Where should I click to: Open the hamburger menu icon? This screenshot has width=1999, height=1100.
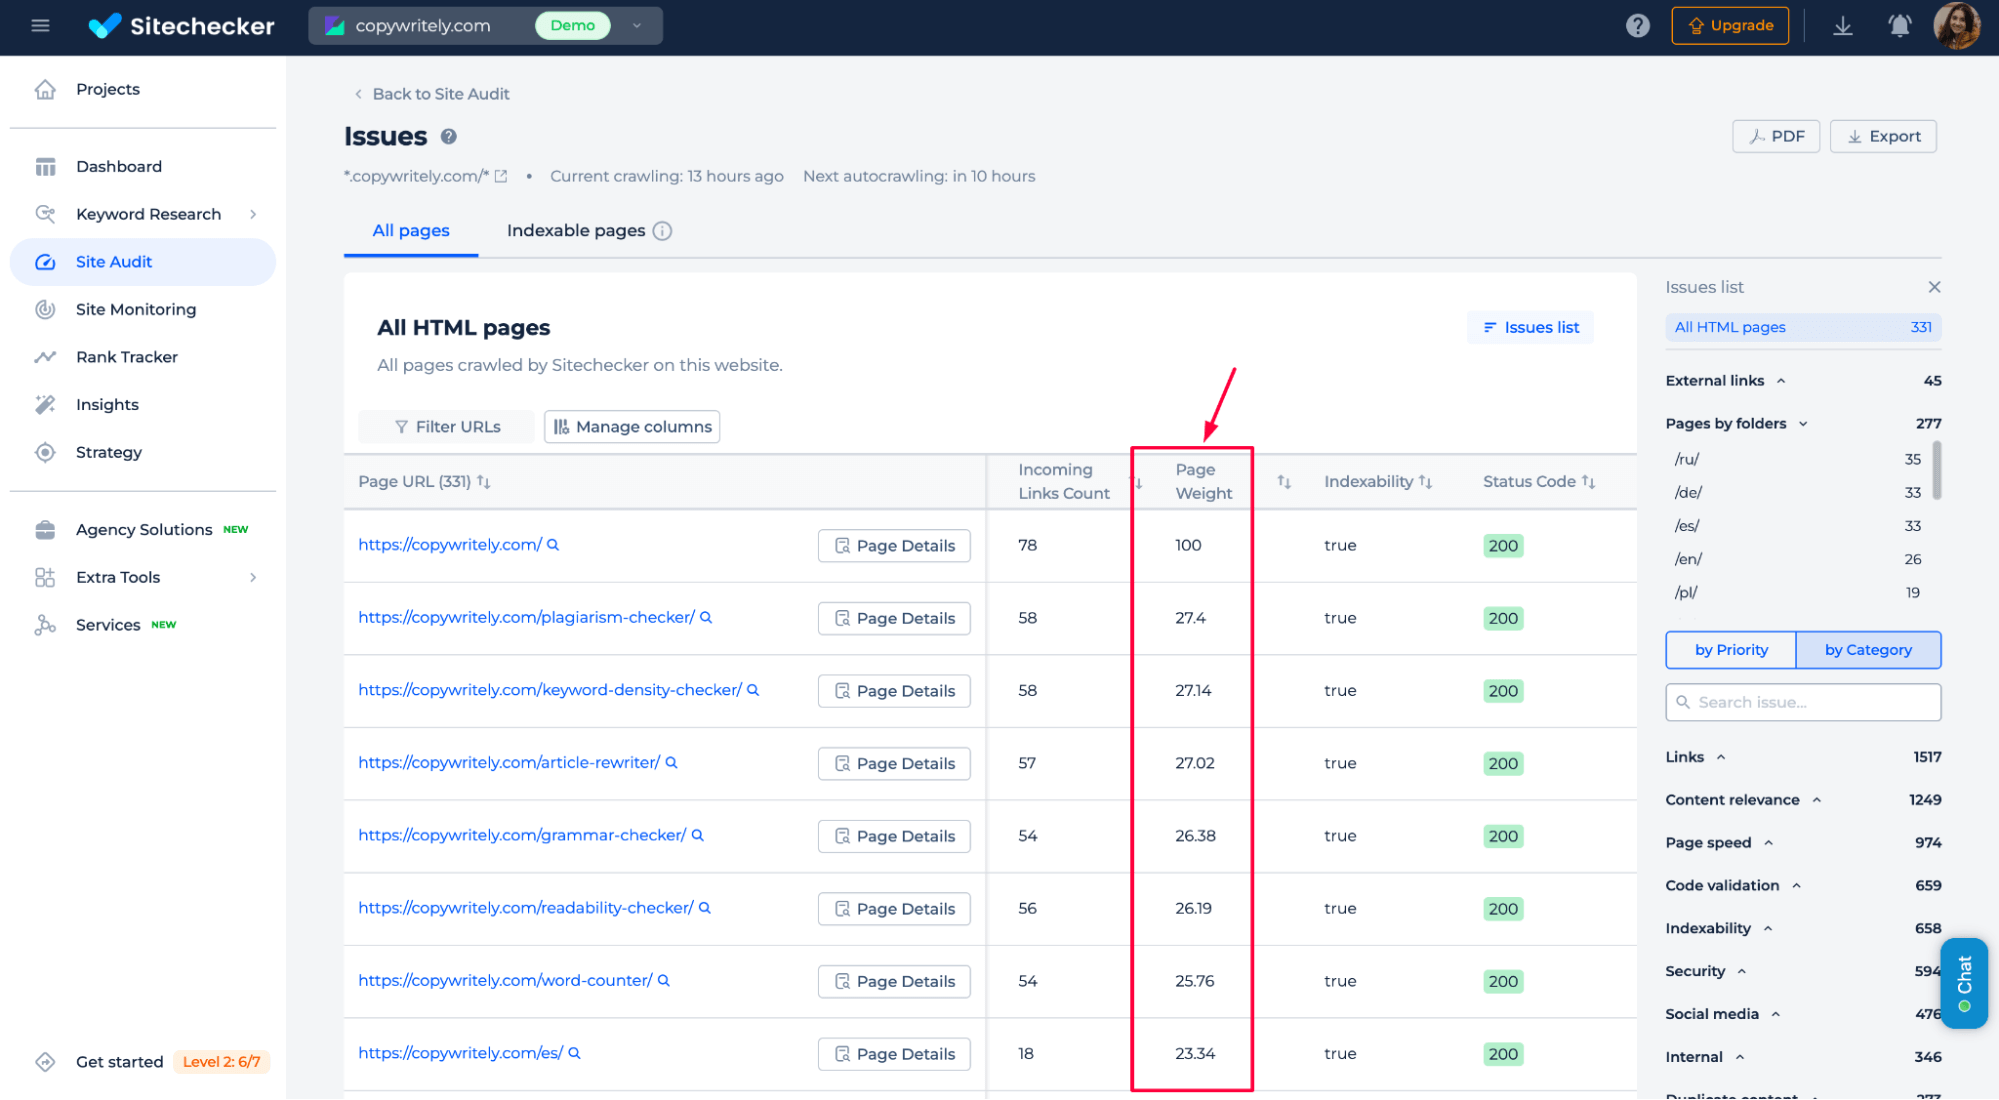40,26
